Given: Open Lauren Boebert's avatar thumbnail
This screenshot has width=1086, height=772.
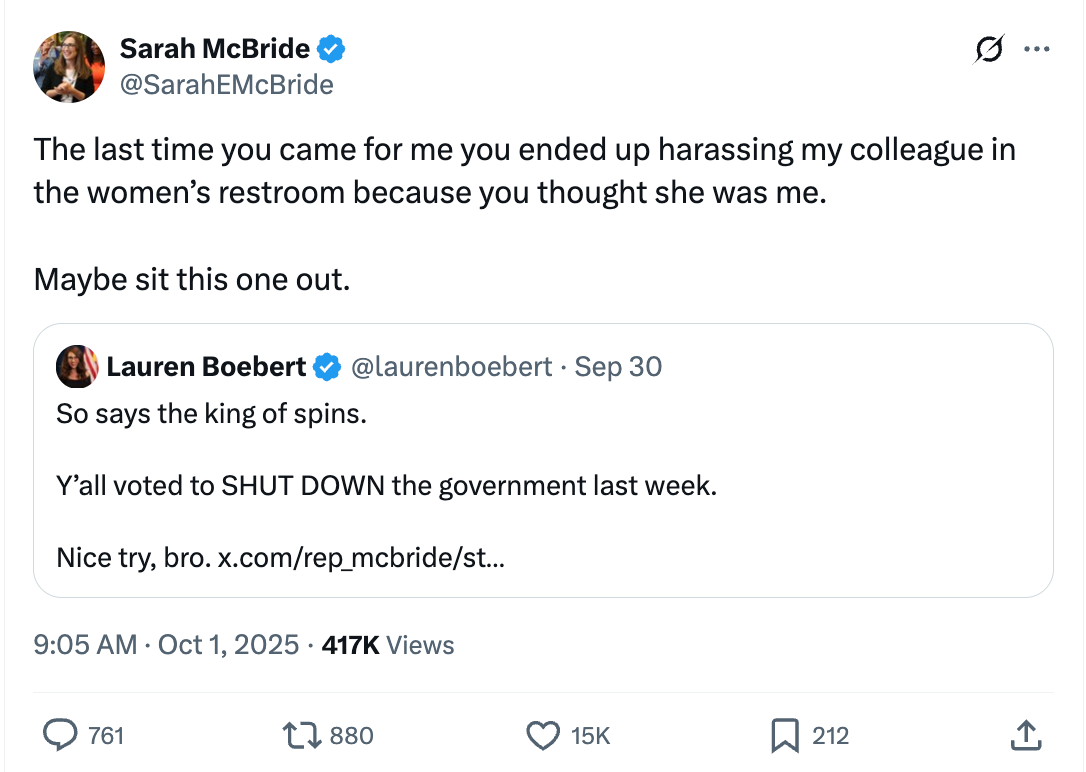Looking at the screenshot, I should tap(77, 367).
